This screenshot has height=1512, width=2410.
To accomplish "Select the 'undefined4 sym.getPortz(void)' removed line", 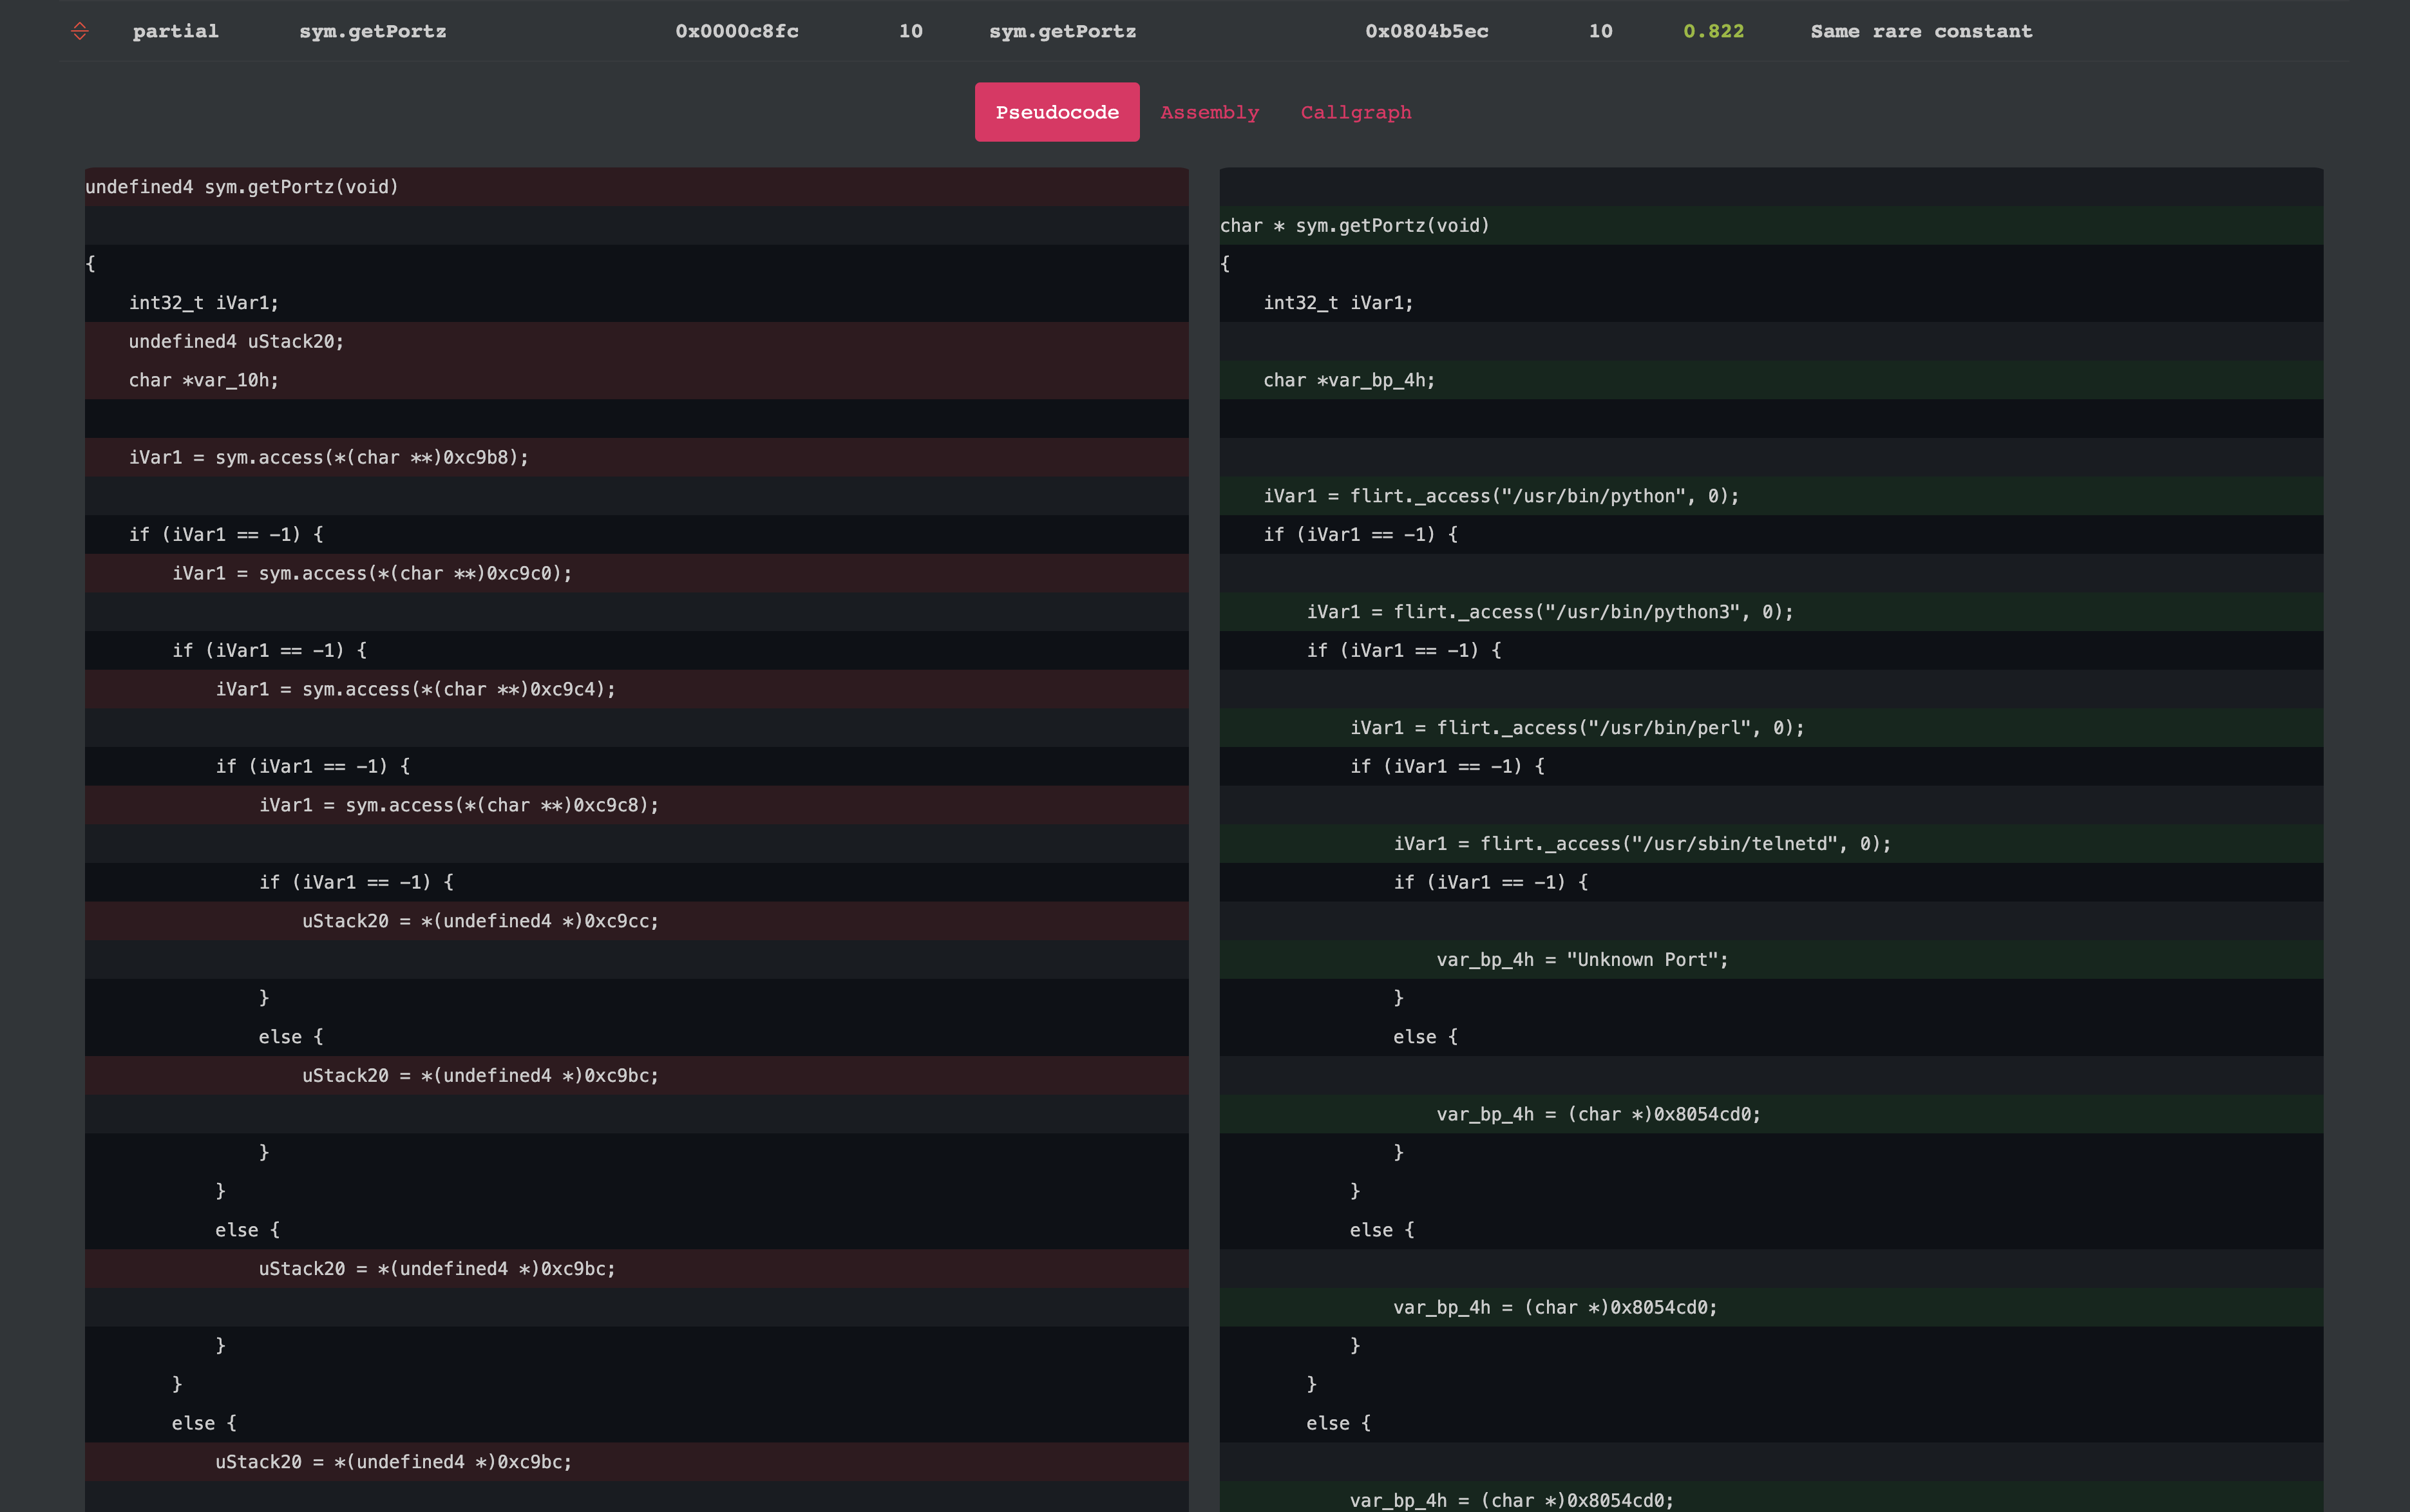I will 242,187.
